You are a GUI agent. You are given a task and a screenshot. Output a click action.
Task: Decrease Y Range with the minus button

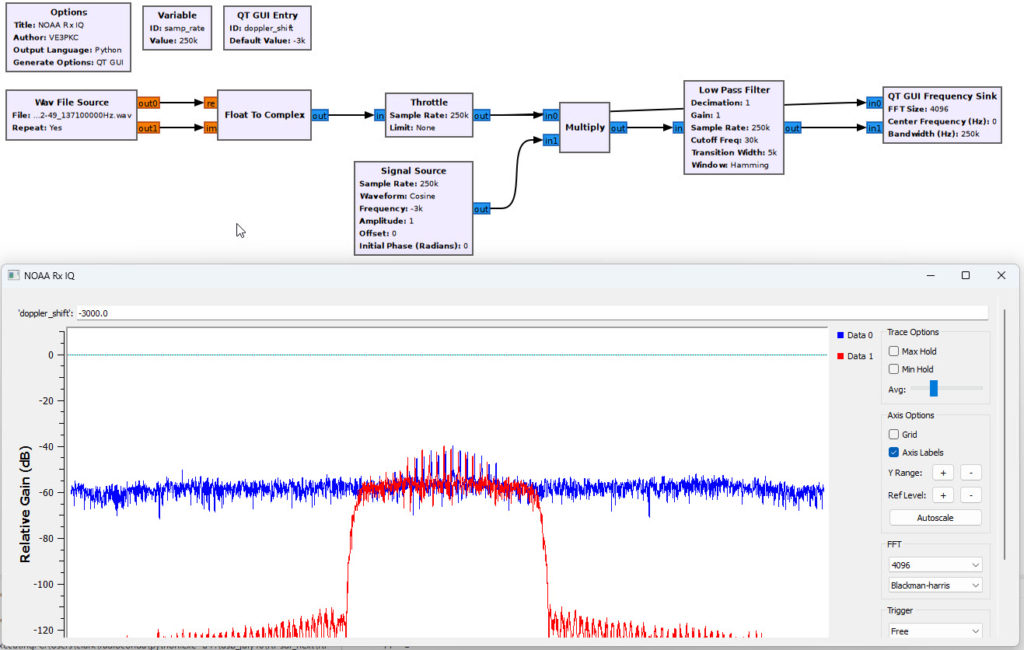[x=972, y=472]
